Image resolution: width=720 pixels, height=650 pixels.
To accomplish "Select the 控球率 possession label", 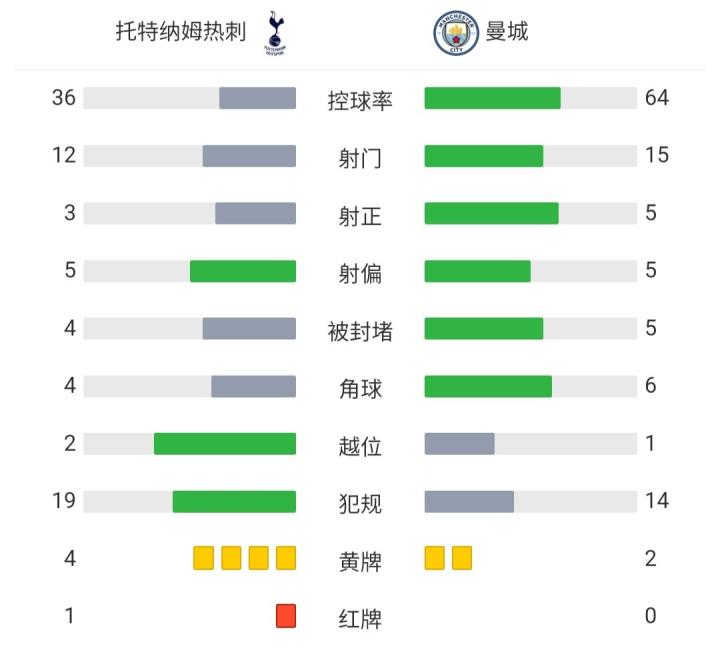I will click(x=360, y=101).
